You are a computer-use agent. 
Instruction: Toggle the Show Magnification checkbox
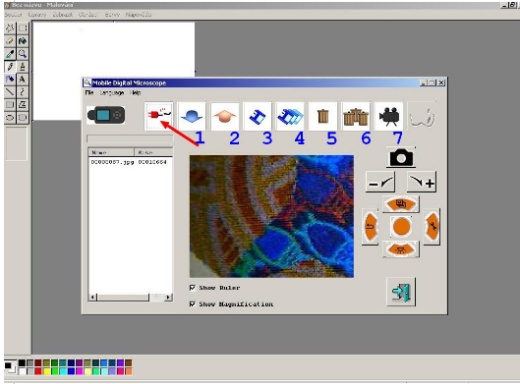(192, 304)
